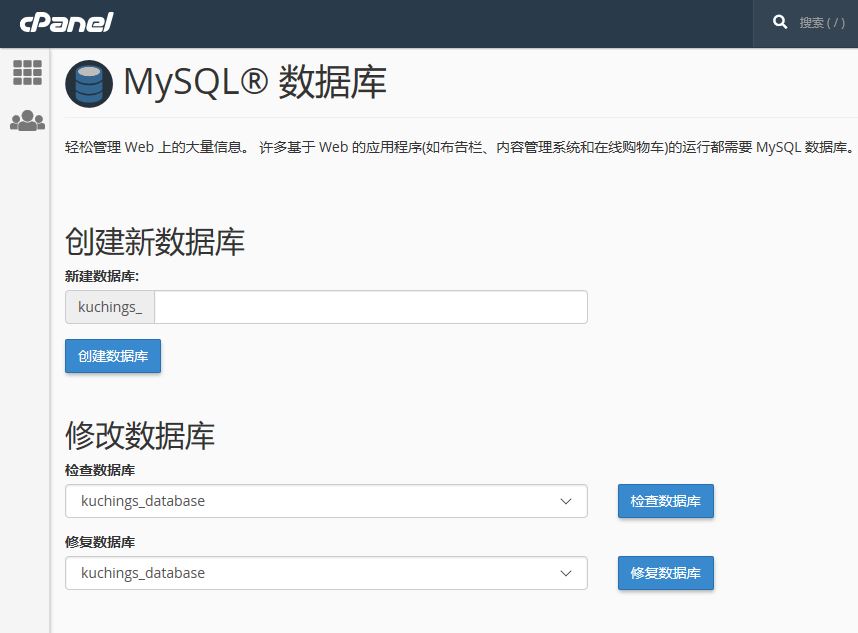Click the search magnifier icon
The width and height of the screenshot is (858, 633).
pos(780,22)
